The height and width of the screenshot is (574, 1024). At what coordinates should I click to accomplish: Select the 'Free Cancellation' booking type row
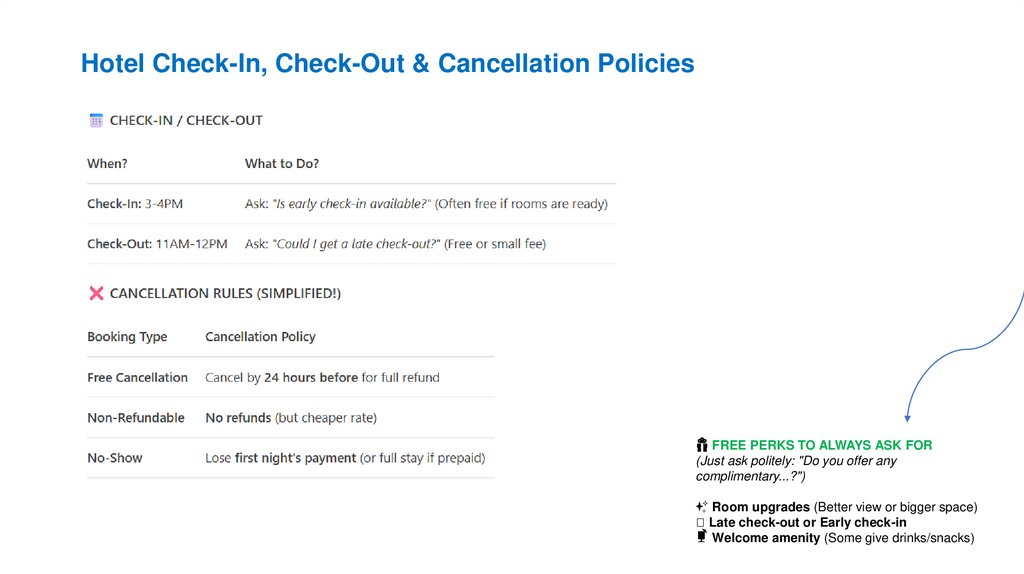point(137,378)
